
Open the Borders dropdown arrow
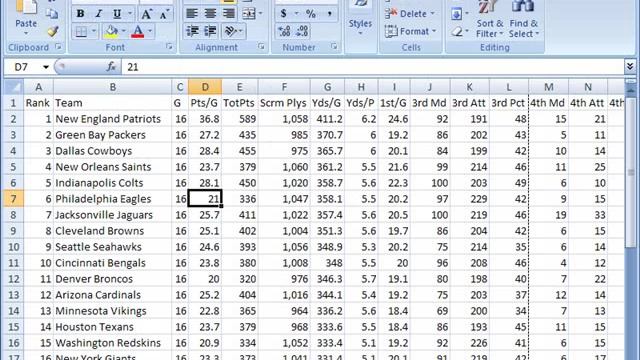point(94,31)
